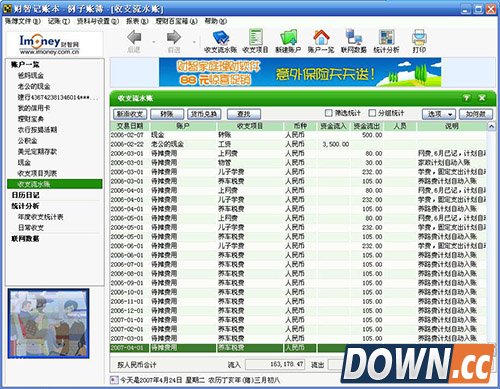Select 收支项目列表 in the sidebar
The height and width of the screenshot is (389, 500).
(37, 173)
